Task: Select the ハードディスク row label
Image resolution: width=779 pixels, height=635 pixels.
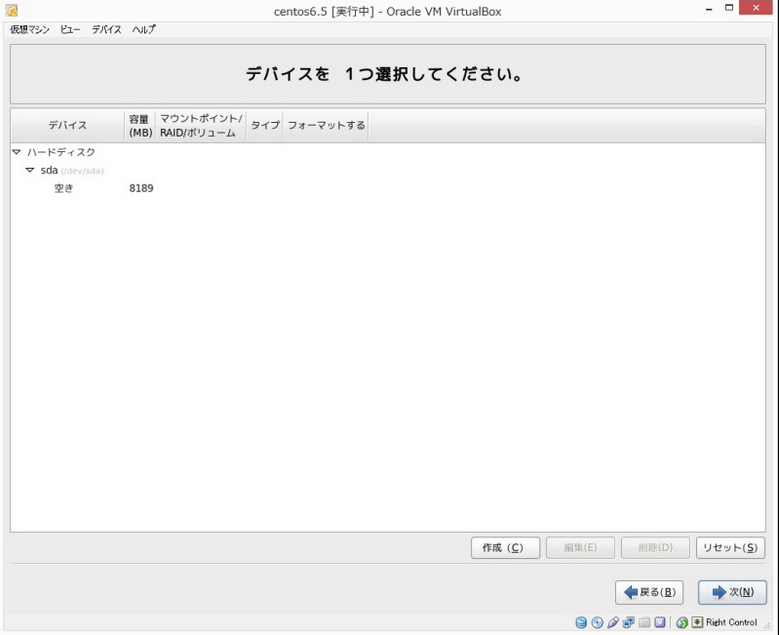Action: click(x=61, y=152)
